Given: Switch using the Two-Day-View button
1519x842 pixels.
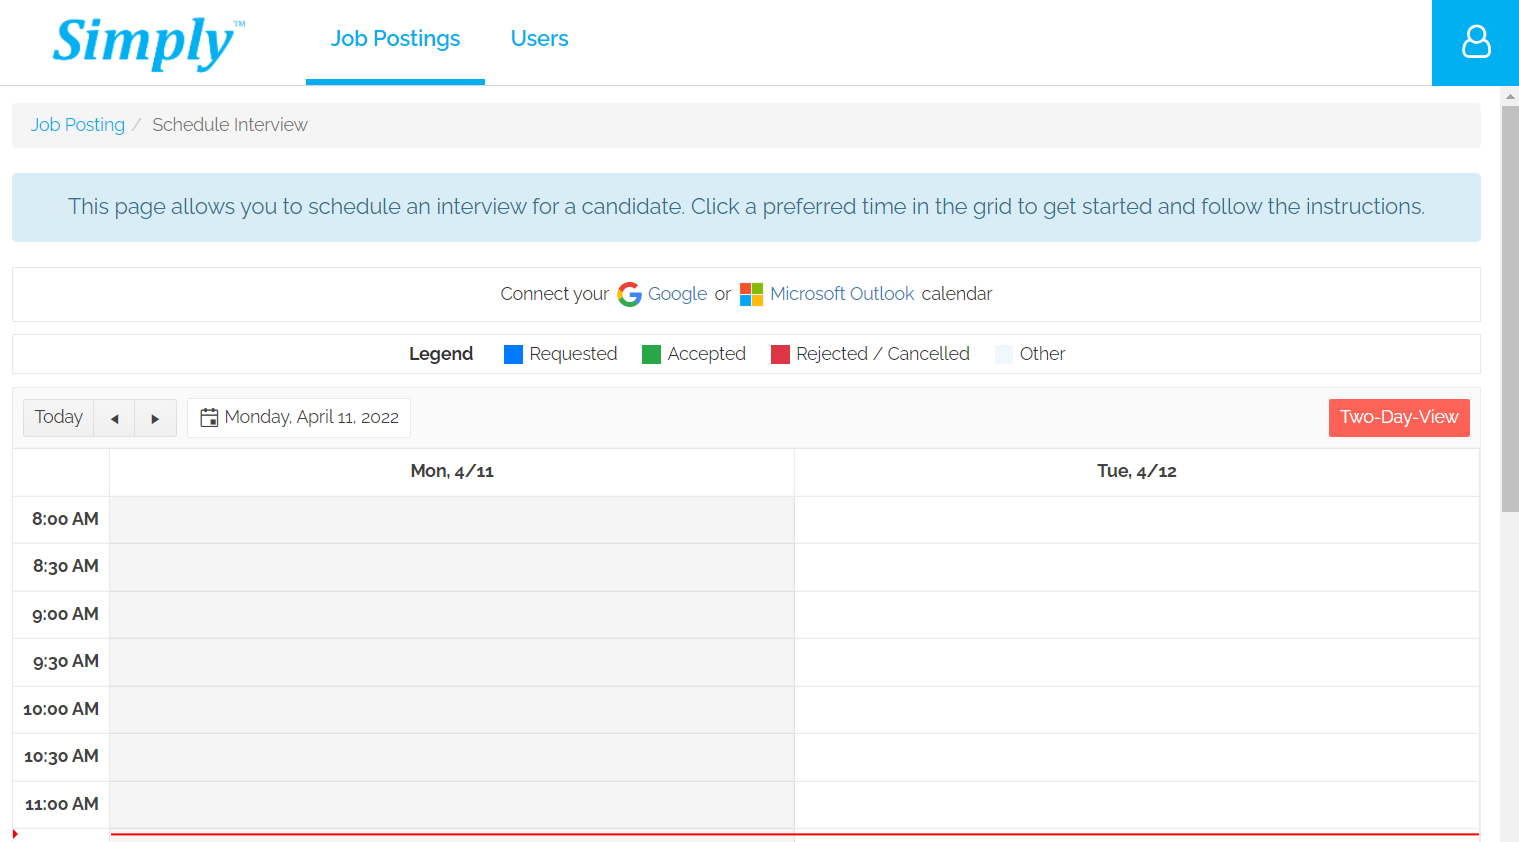Looking at the screenshot, I should 1399,417.
